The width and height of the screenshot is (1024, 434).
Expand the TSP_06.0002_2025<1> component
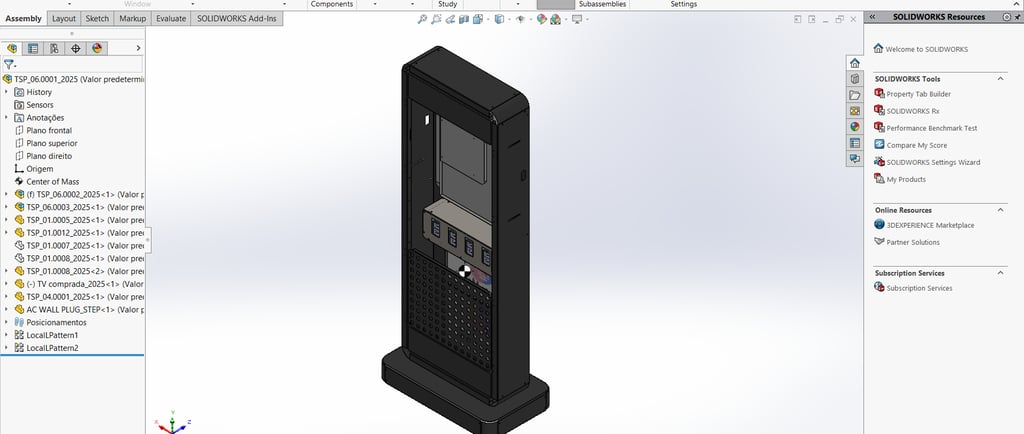[x=7, y=194]
